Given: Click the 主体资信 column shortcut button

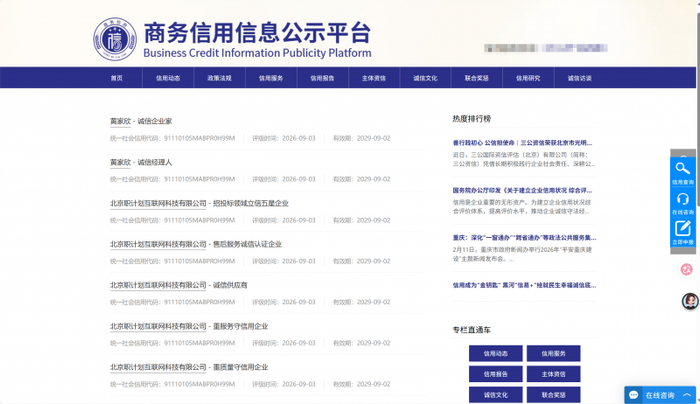Looking at the screenshot, I should [554, 374].
